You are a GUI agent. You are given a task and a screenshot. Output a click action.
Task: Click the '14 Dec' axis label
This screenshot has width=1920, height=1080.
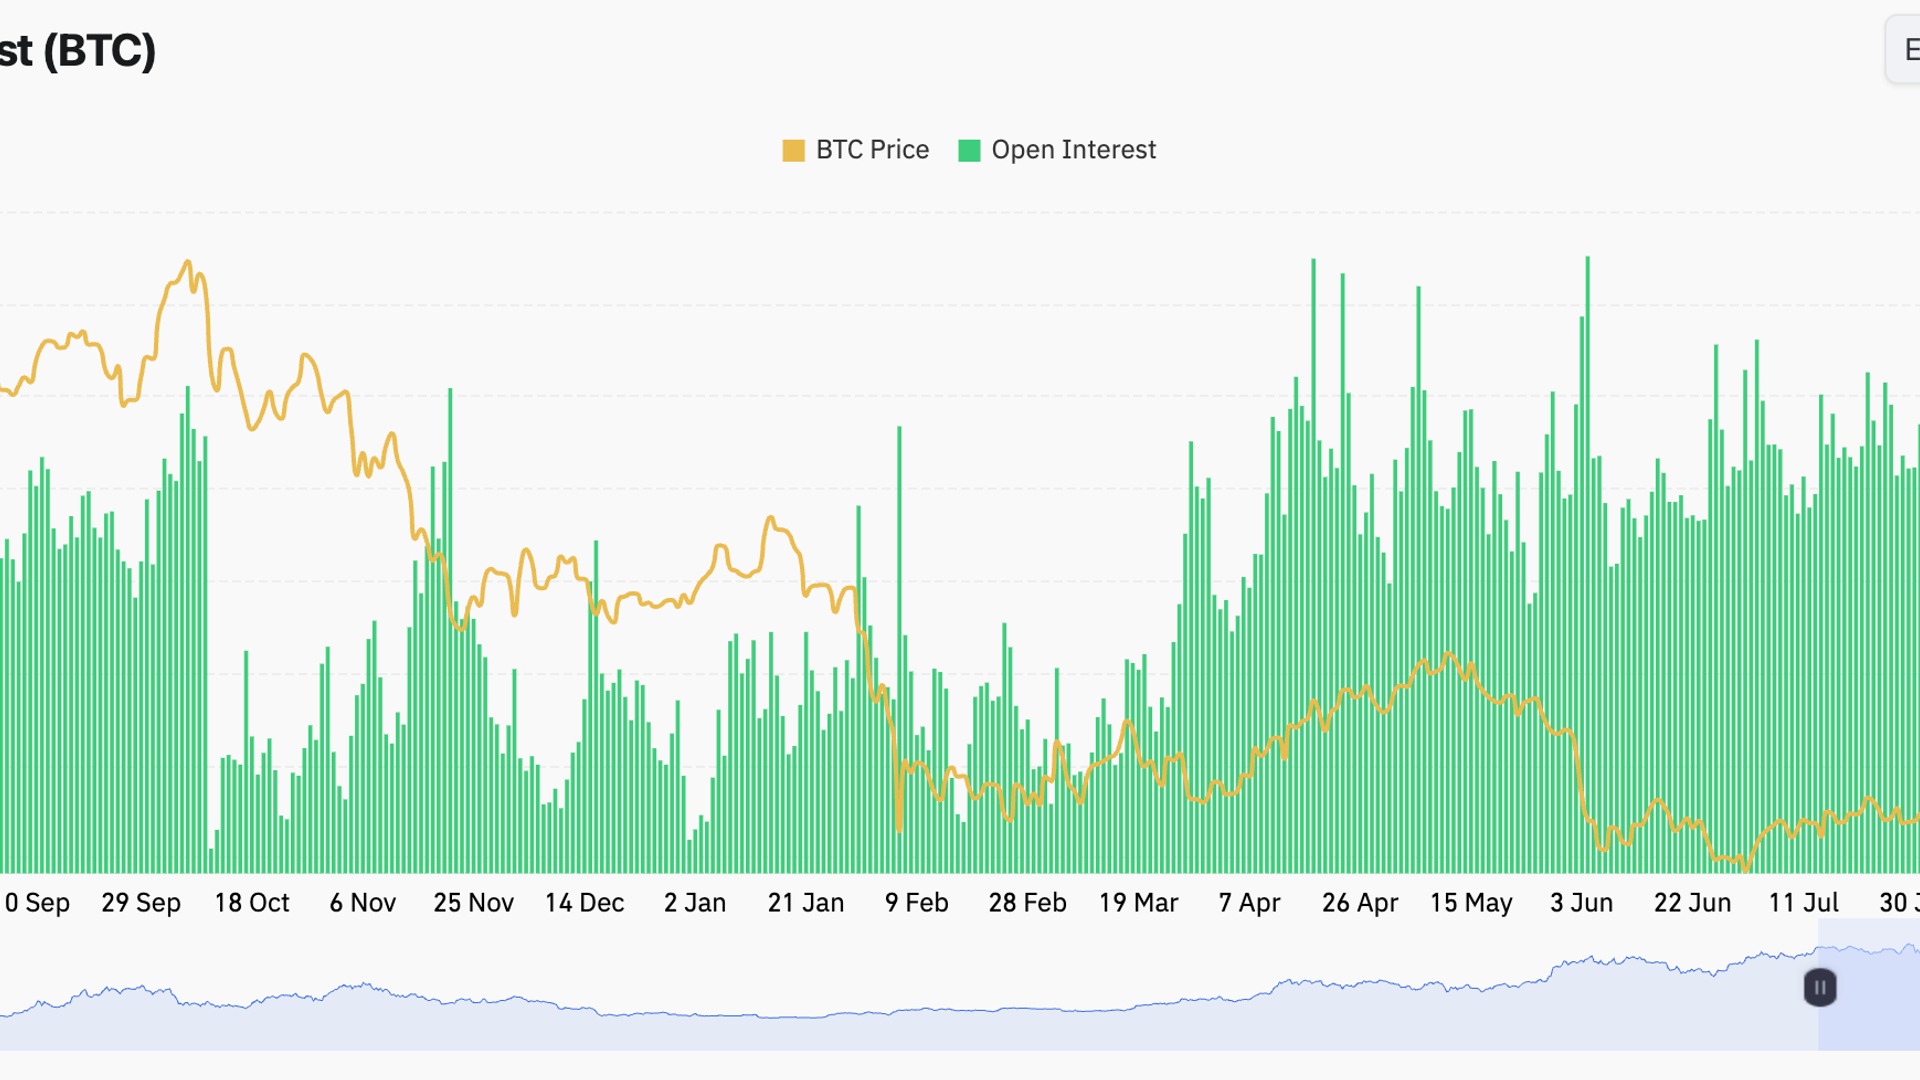584,903
